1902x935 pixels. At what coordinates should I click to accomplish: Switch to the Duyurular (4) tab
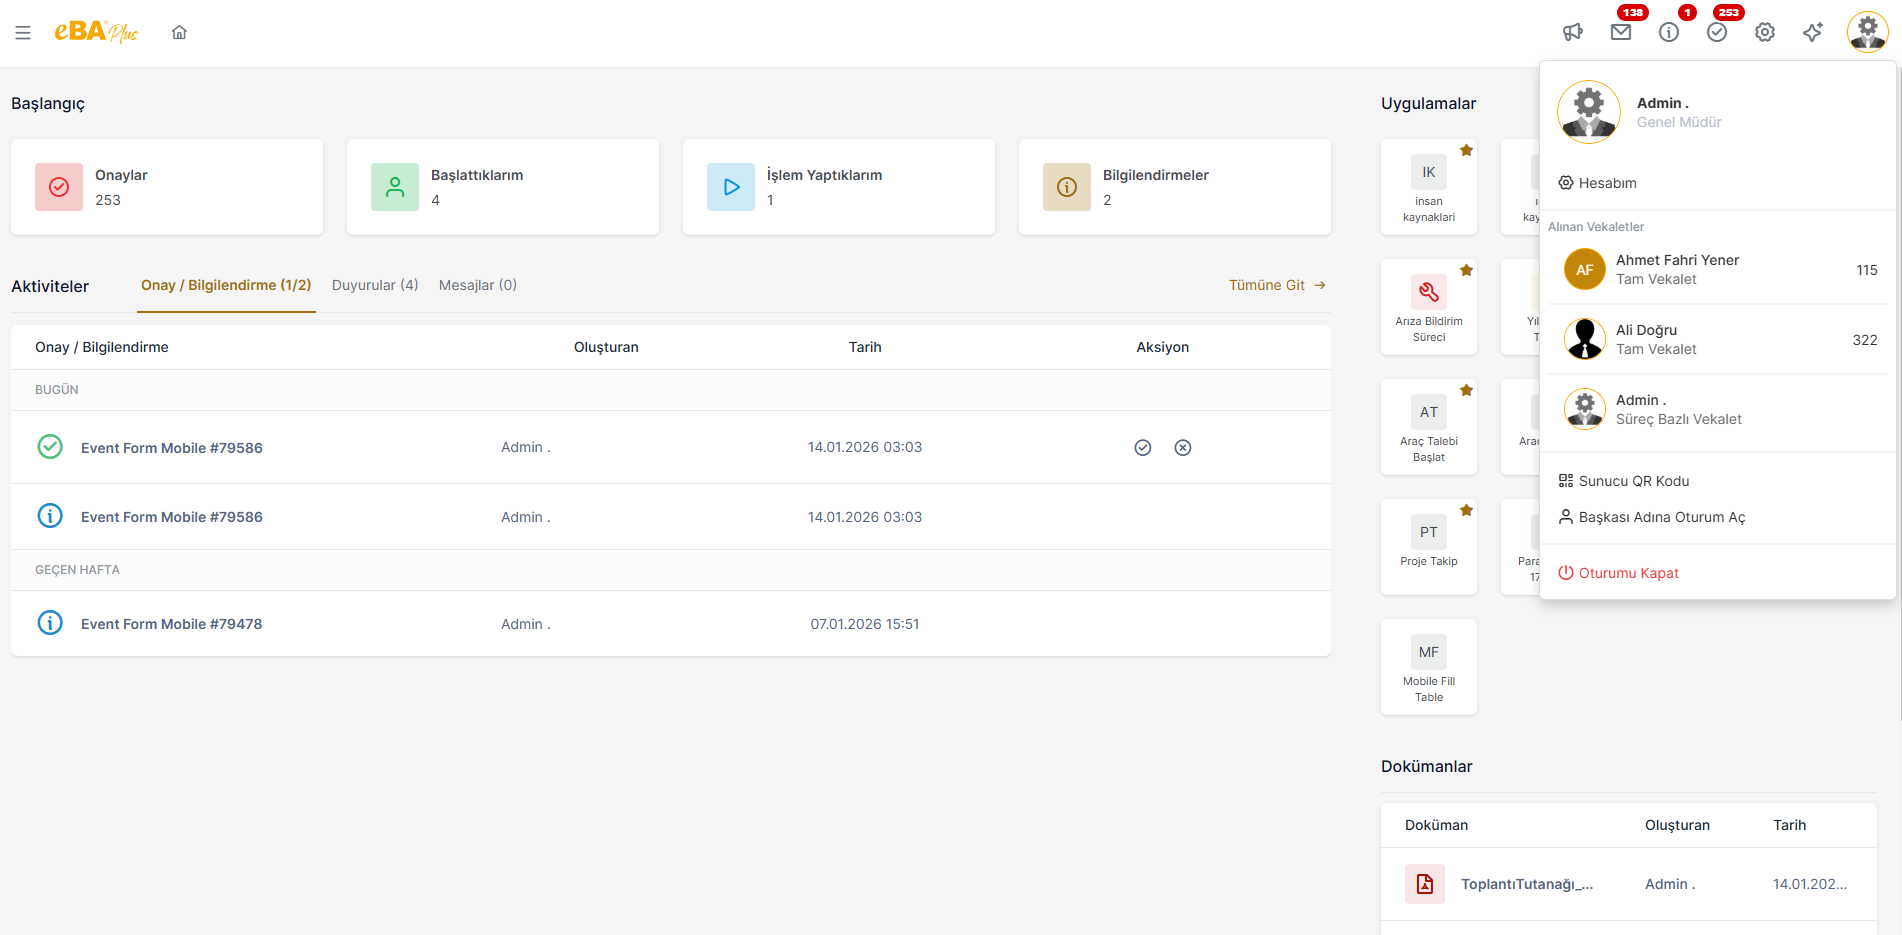(x=375, y=285)
